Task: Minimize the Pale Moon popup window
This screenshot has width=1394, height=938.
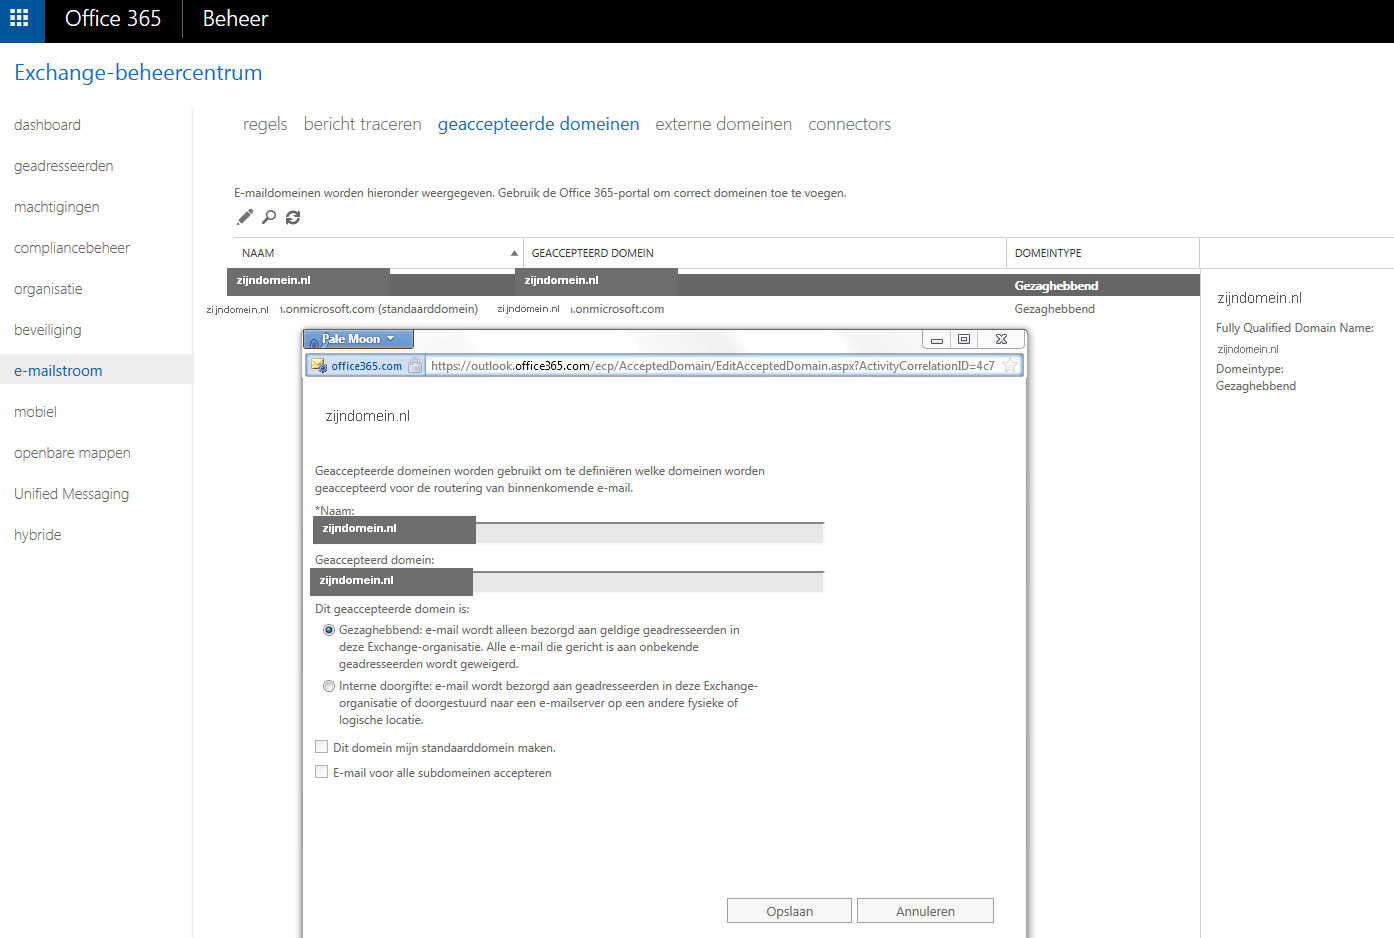Action: [x=937, y=339]
